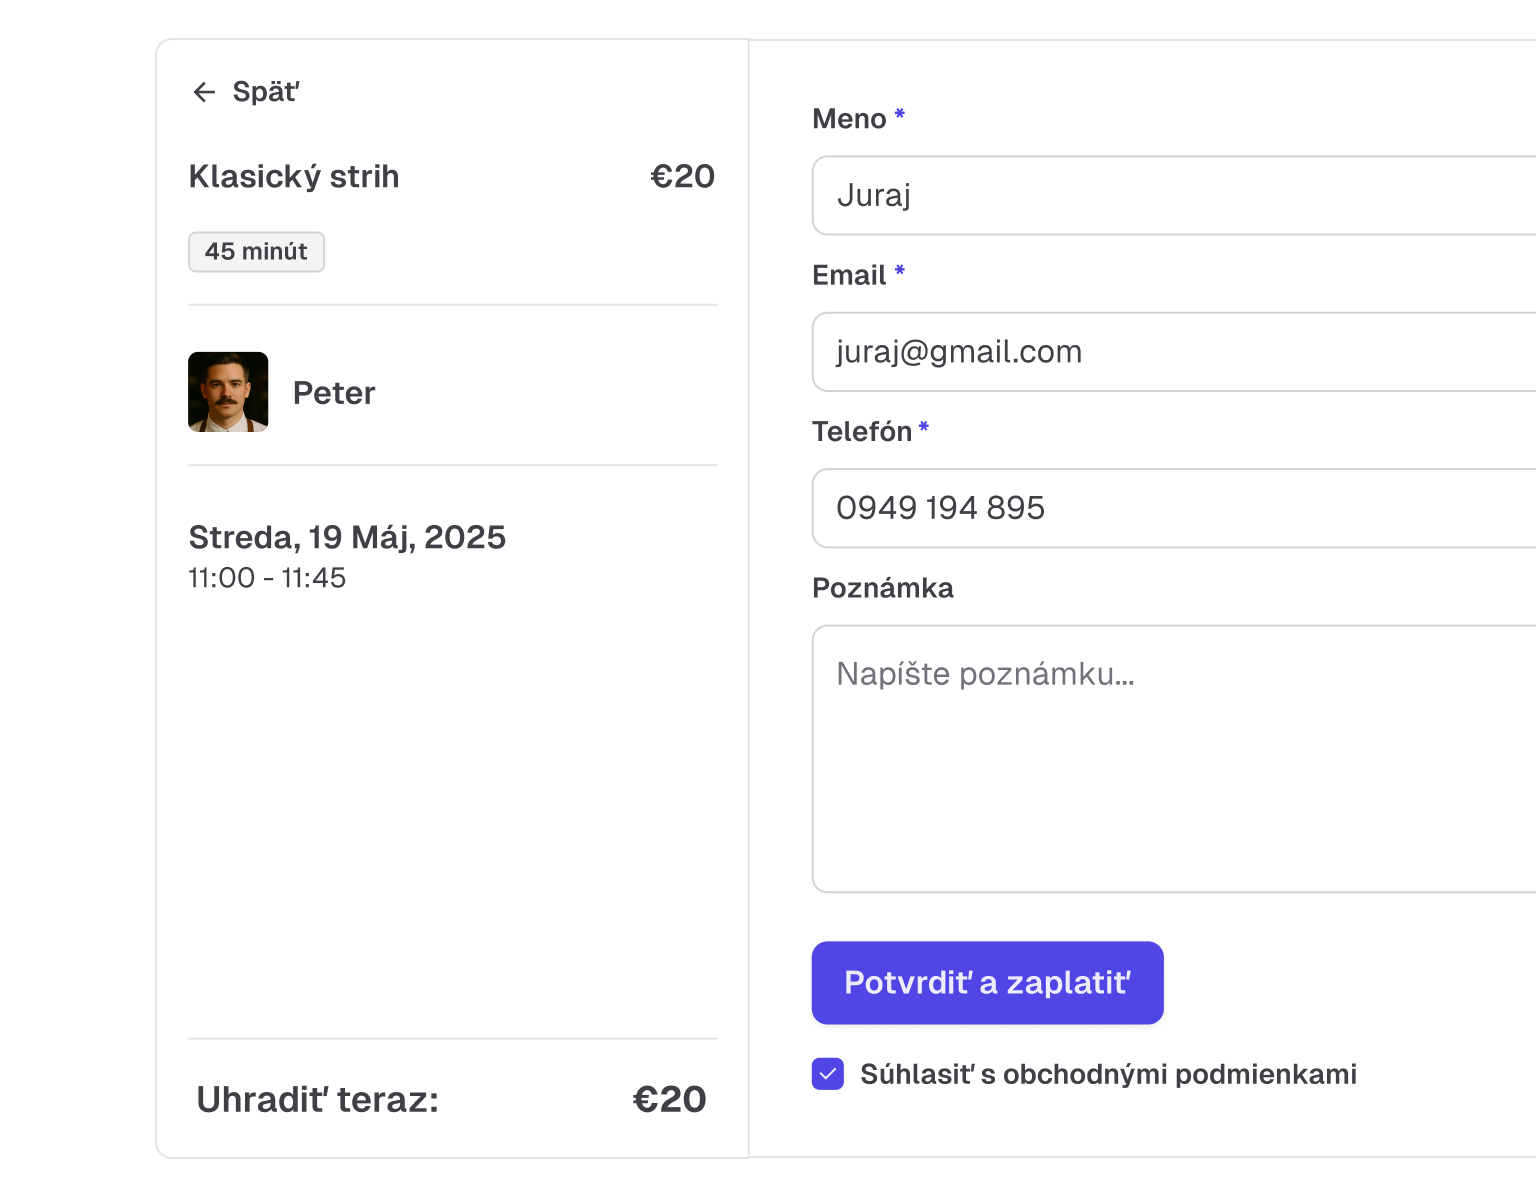Click Peter's profile photo

(228, 392)
